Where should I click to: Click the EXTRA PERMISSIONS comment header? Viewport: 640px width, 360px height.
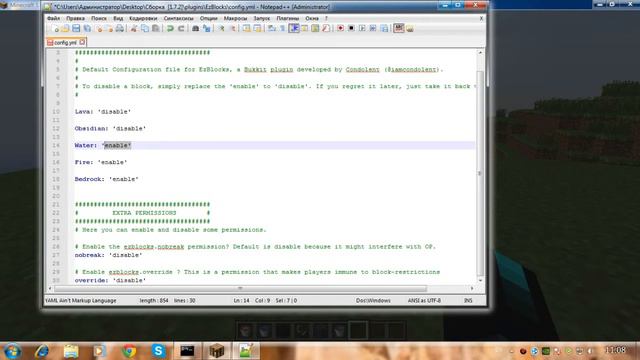(x=144, y=213)
